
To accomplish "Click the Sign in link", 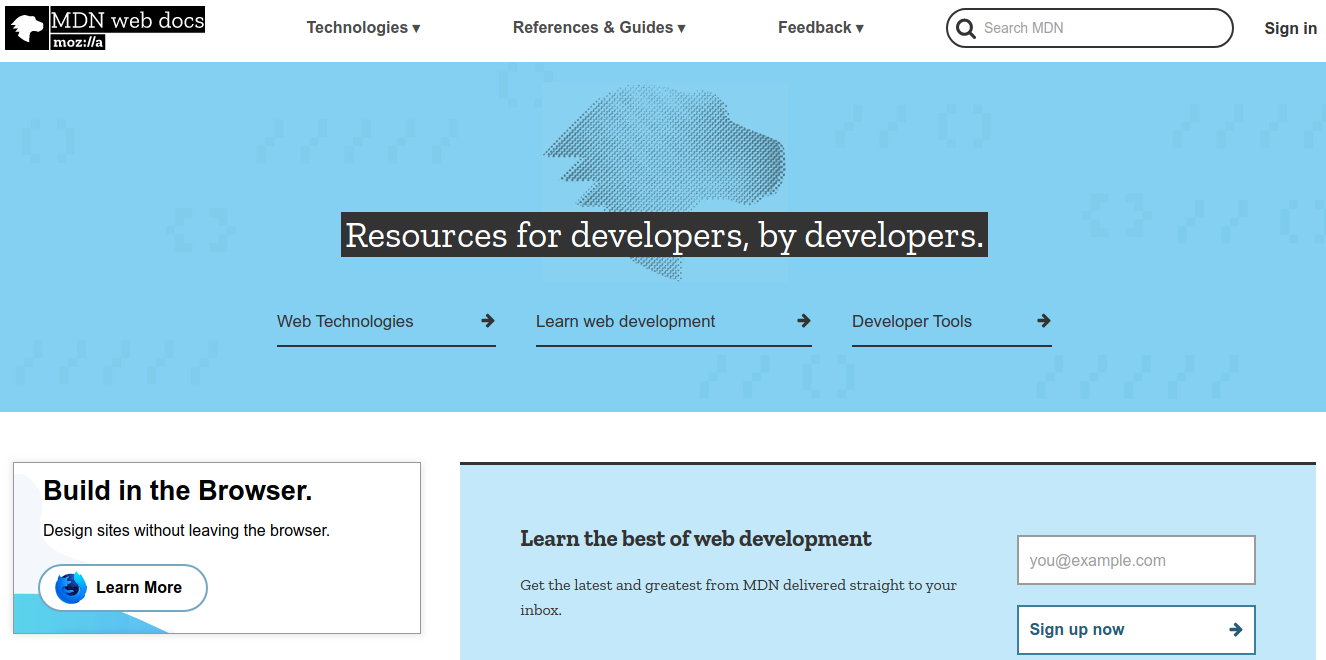I will tap(1290, 28).
